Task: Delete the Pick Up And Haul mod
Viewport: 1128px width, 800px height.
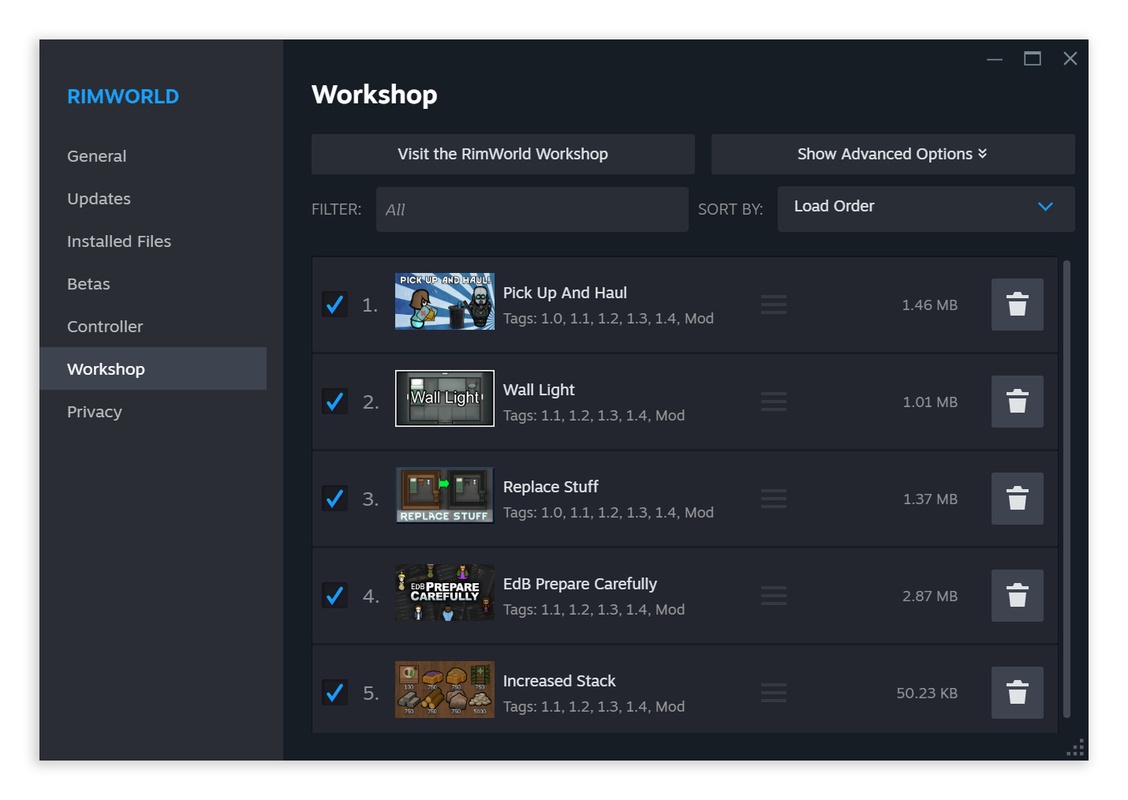Action: (x=1017, y=305)
